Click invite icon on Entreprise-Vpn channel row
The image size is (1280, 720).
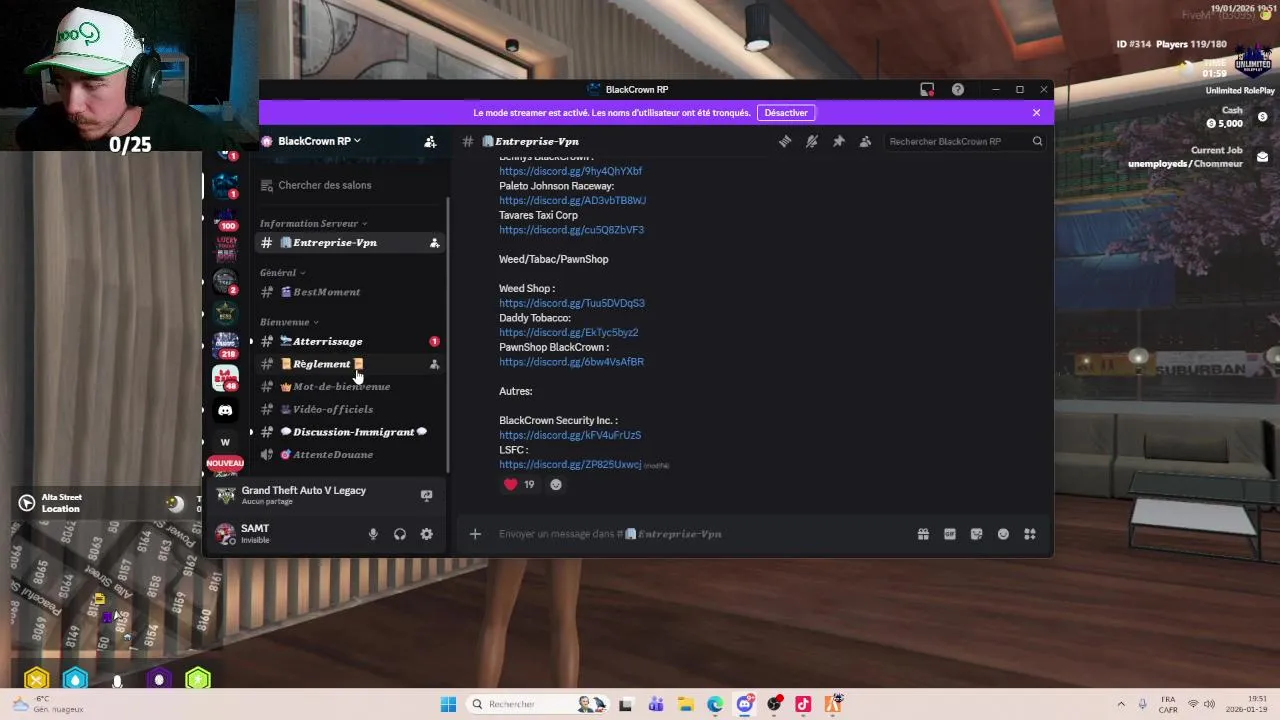pos(434,243)
